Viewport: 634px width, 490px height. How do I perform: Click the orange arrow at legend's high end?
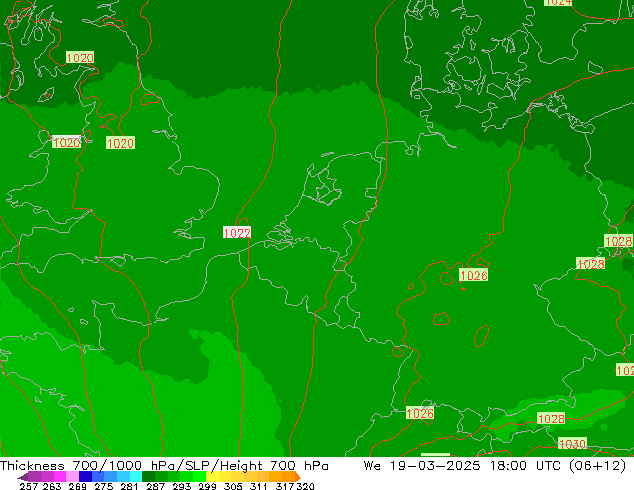(x=298, y=477)
